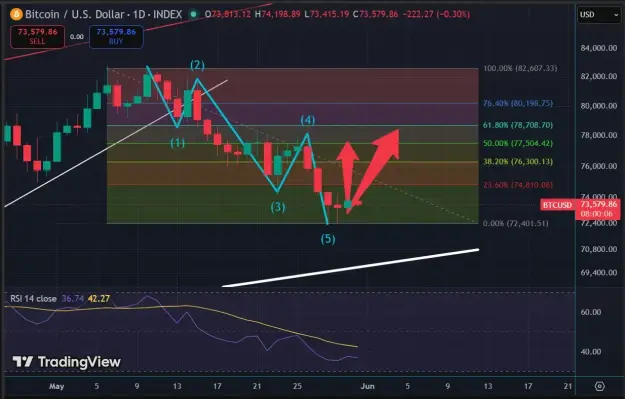
Task: Click the high value H74,198.89 in header
Action: click(277, 14)
